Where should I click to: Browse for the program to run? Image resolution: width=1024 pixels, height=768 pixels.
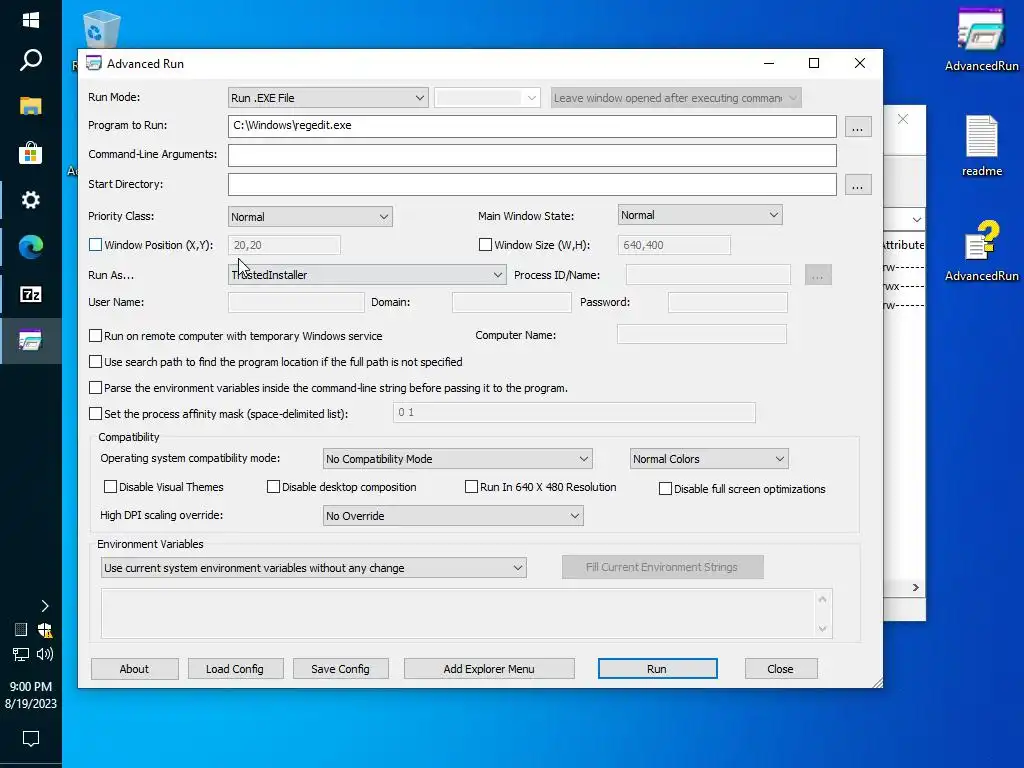tap(857, 127)
